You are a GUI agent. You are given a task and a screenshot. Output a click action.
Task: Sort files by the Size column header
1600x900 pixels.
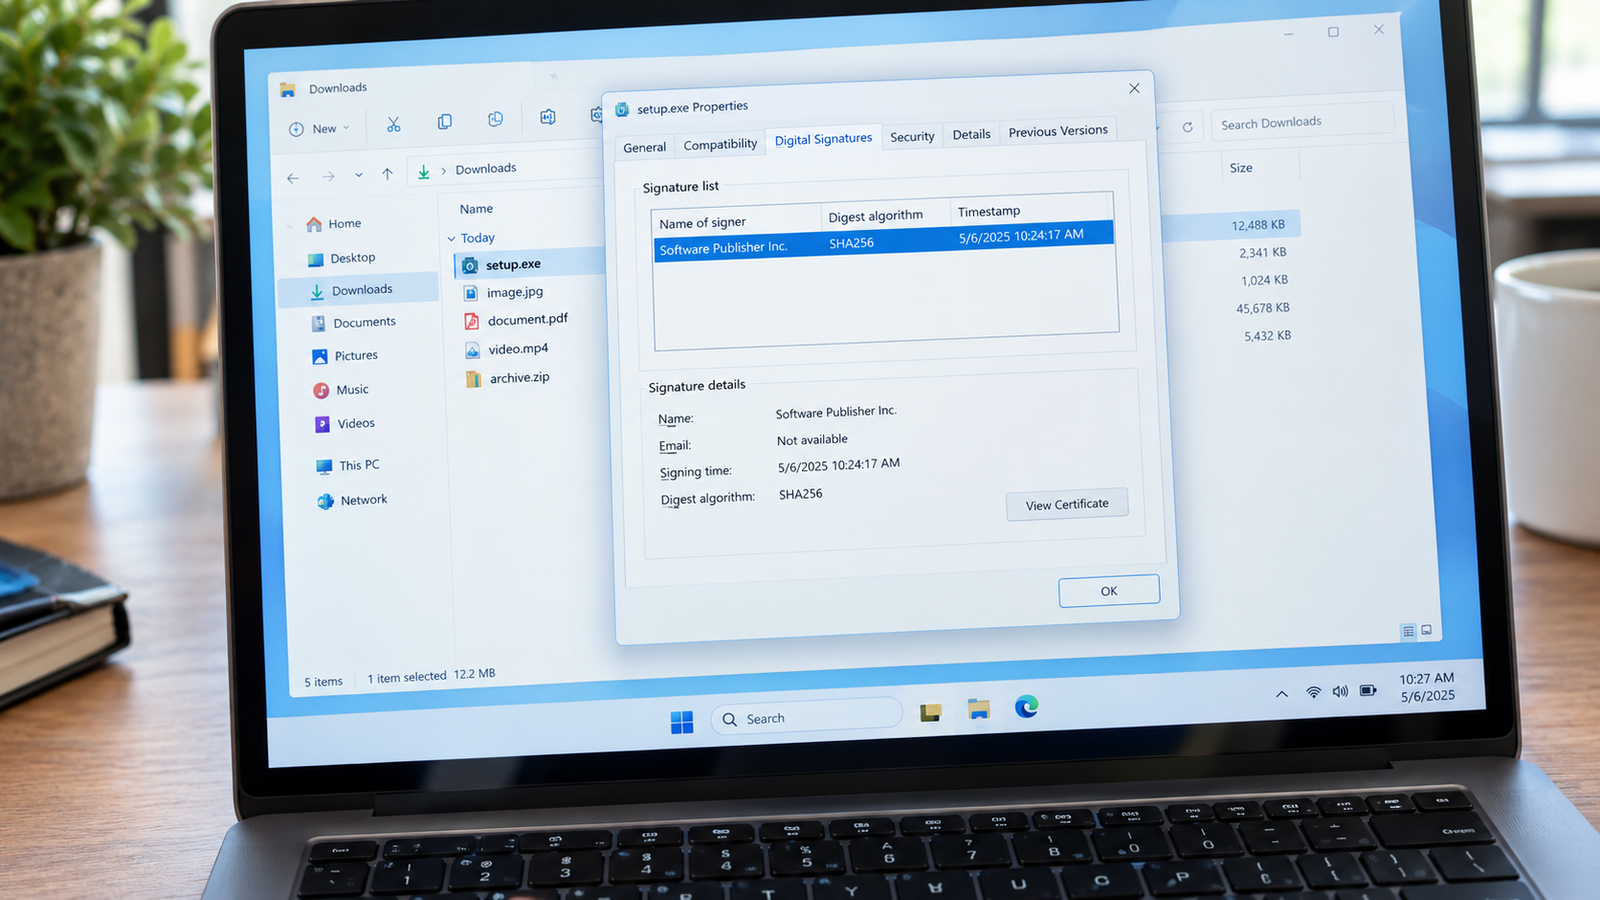1241,168
